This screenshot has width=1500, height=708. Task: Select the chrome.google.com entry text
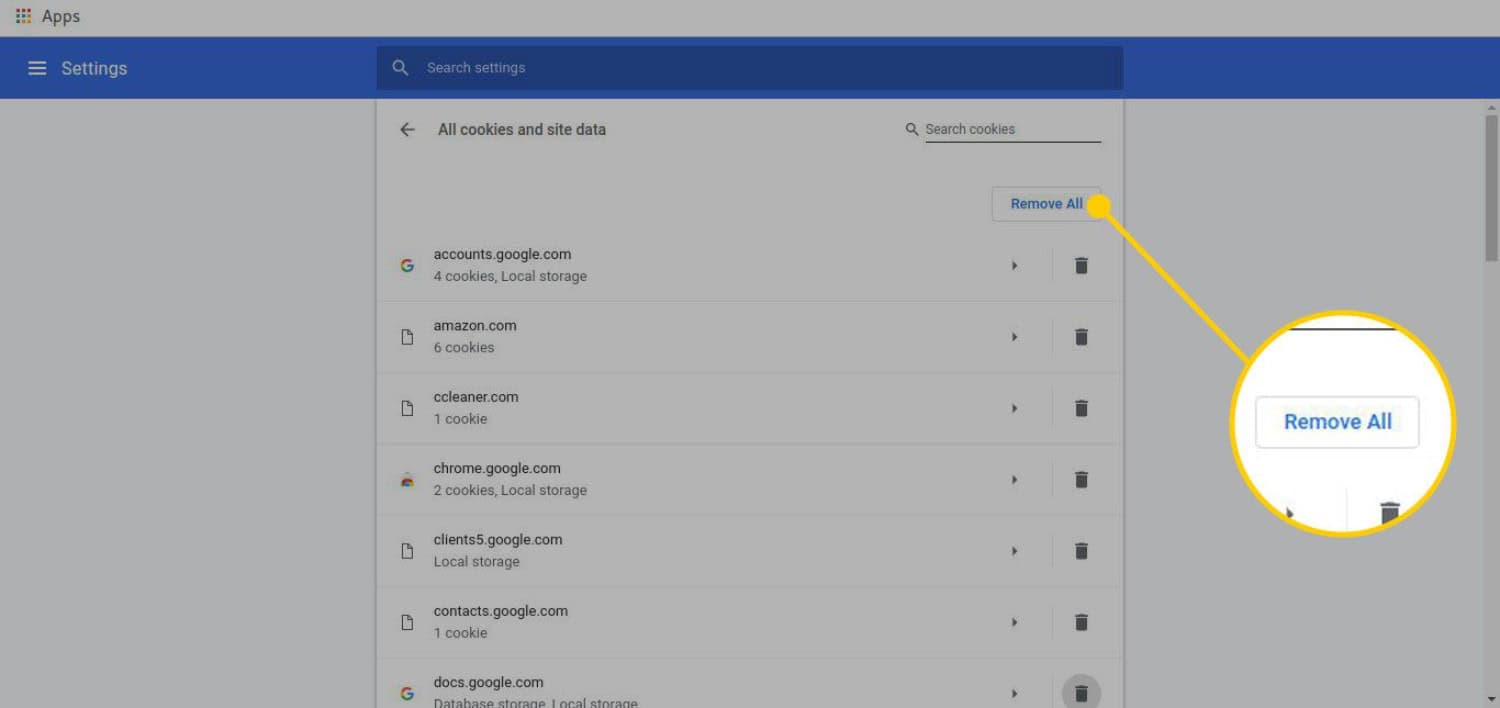(497, 468)
